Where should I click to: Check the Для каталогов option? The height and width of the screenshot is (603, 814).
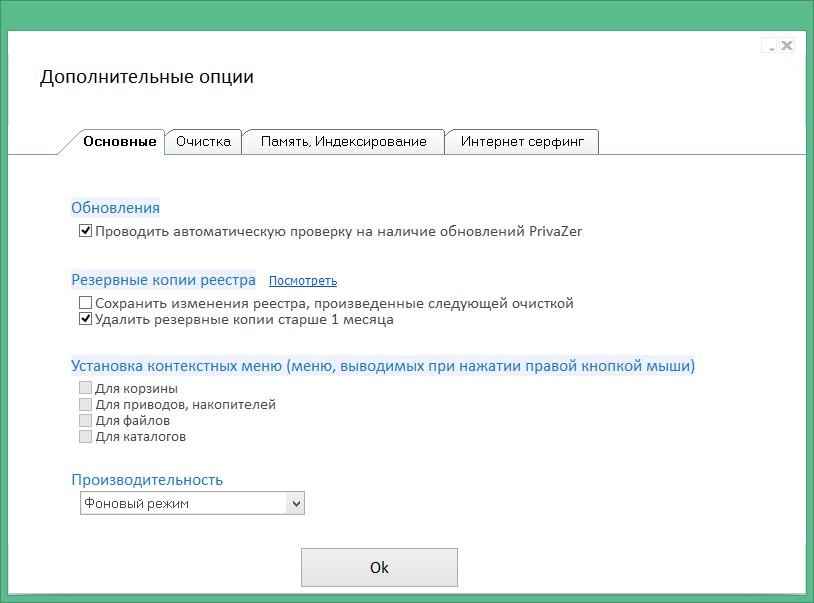(85, 436)
